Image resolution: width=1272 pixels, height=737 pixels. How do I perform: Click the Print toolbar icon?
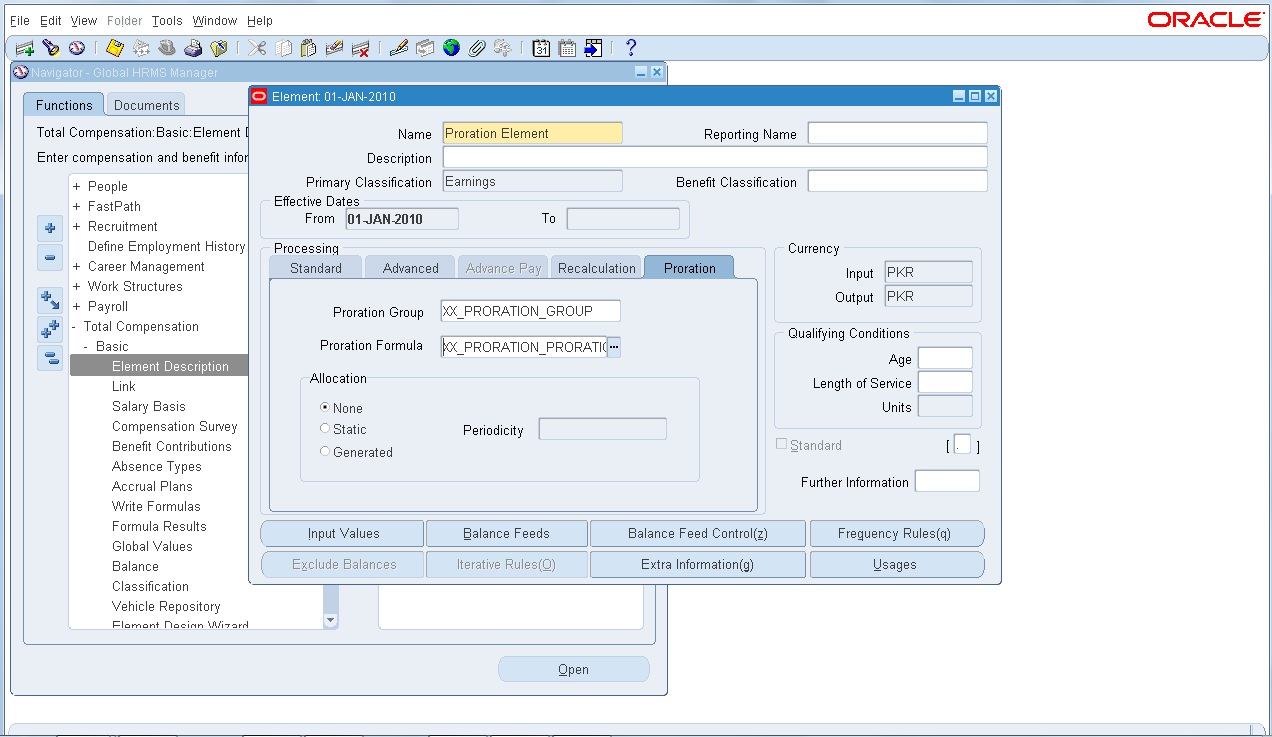pos(192,47)
